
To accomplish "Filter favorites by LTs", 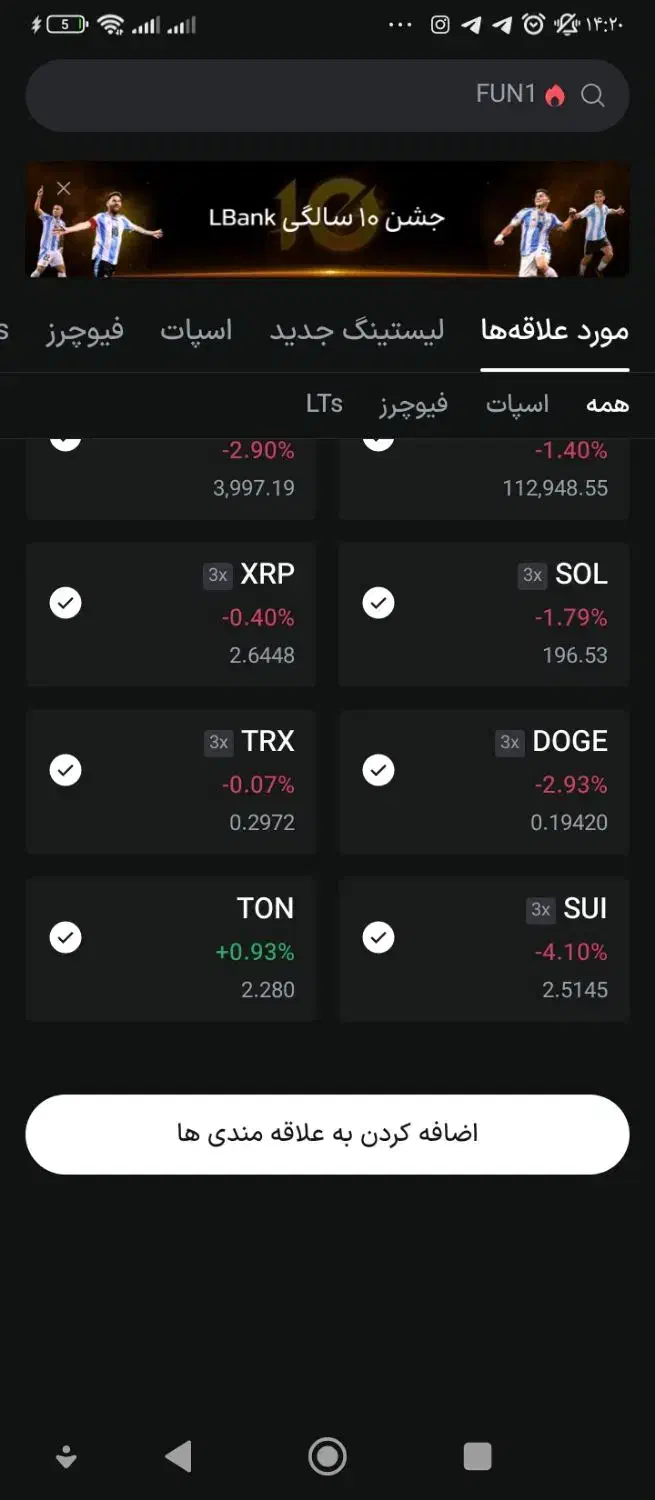I will click(x=324, y=404).
